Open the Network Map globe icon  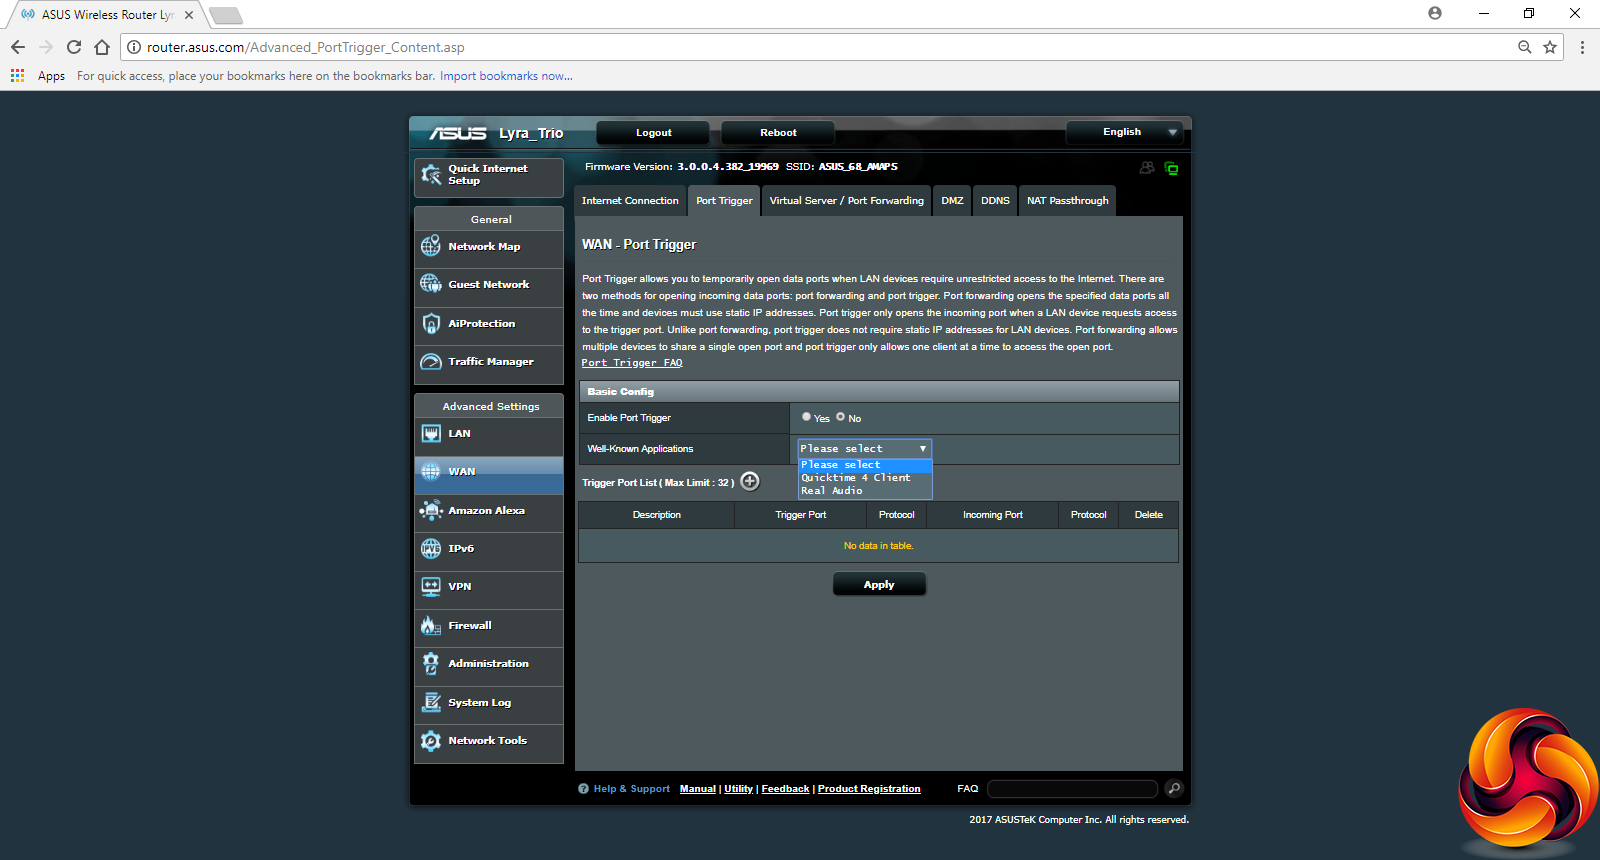coord(431,246)
